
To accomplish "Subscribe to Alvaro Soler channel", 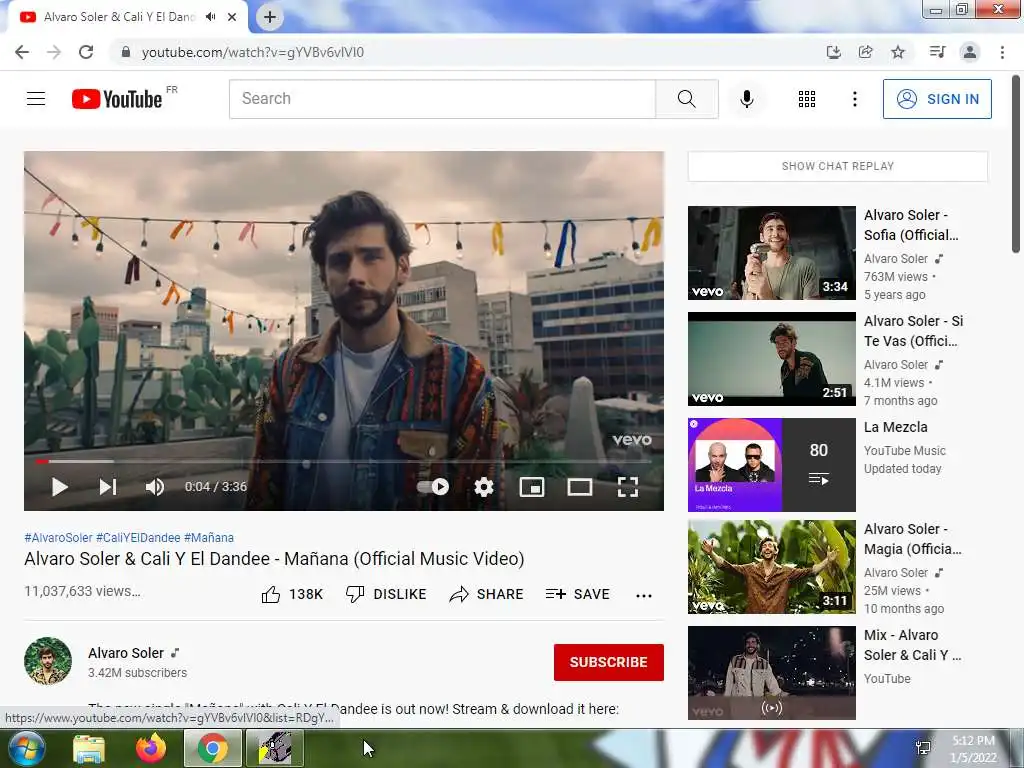I will pos(609,662).
